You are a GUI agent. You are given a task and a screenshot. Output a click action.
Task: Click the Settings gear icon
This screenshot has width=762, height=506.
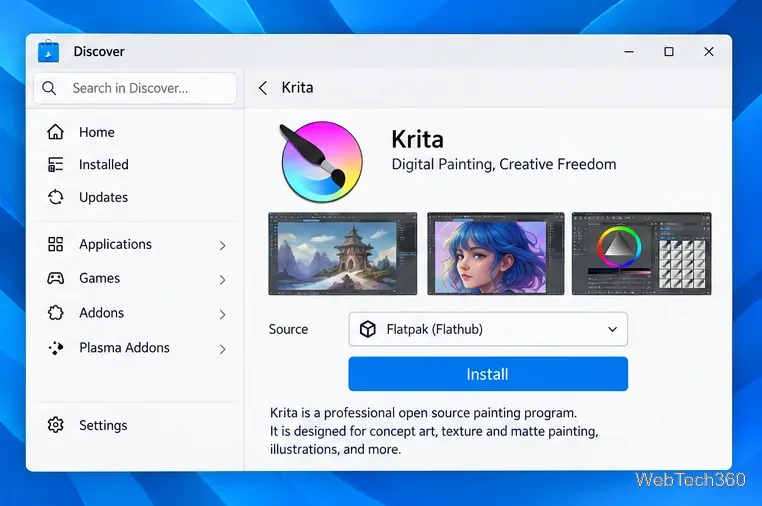point(55,425)
